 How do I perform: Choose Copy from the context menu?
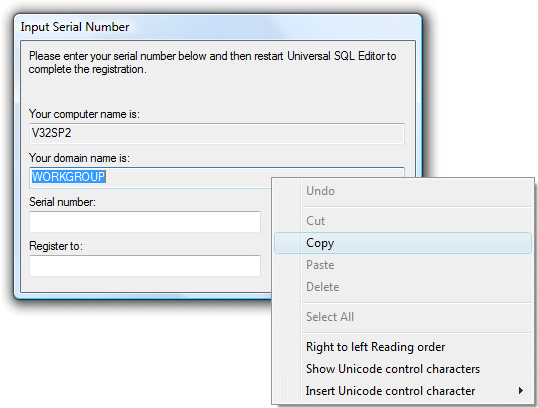pyautogui.click(x=403, y=243)
